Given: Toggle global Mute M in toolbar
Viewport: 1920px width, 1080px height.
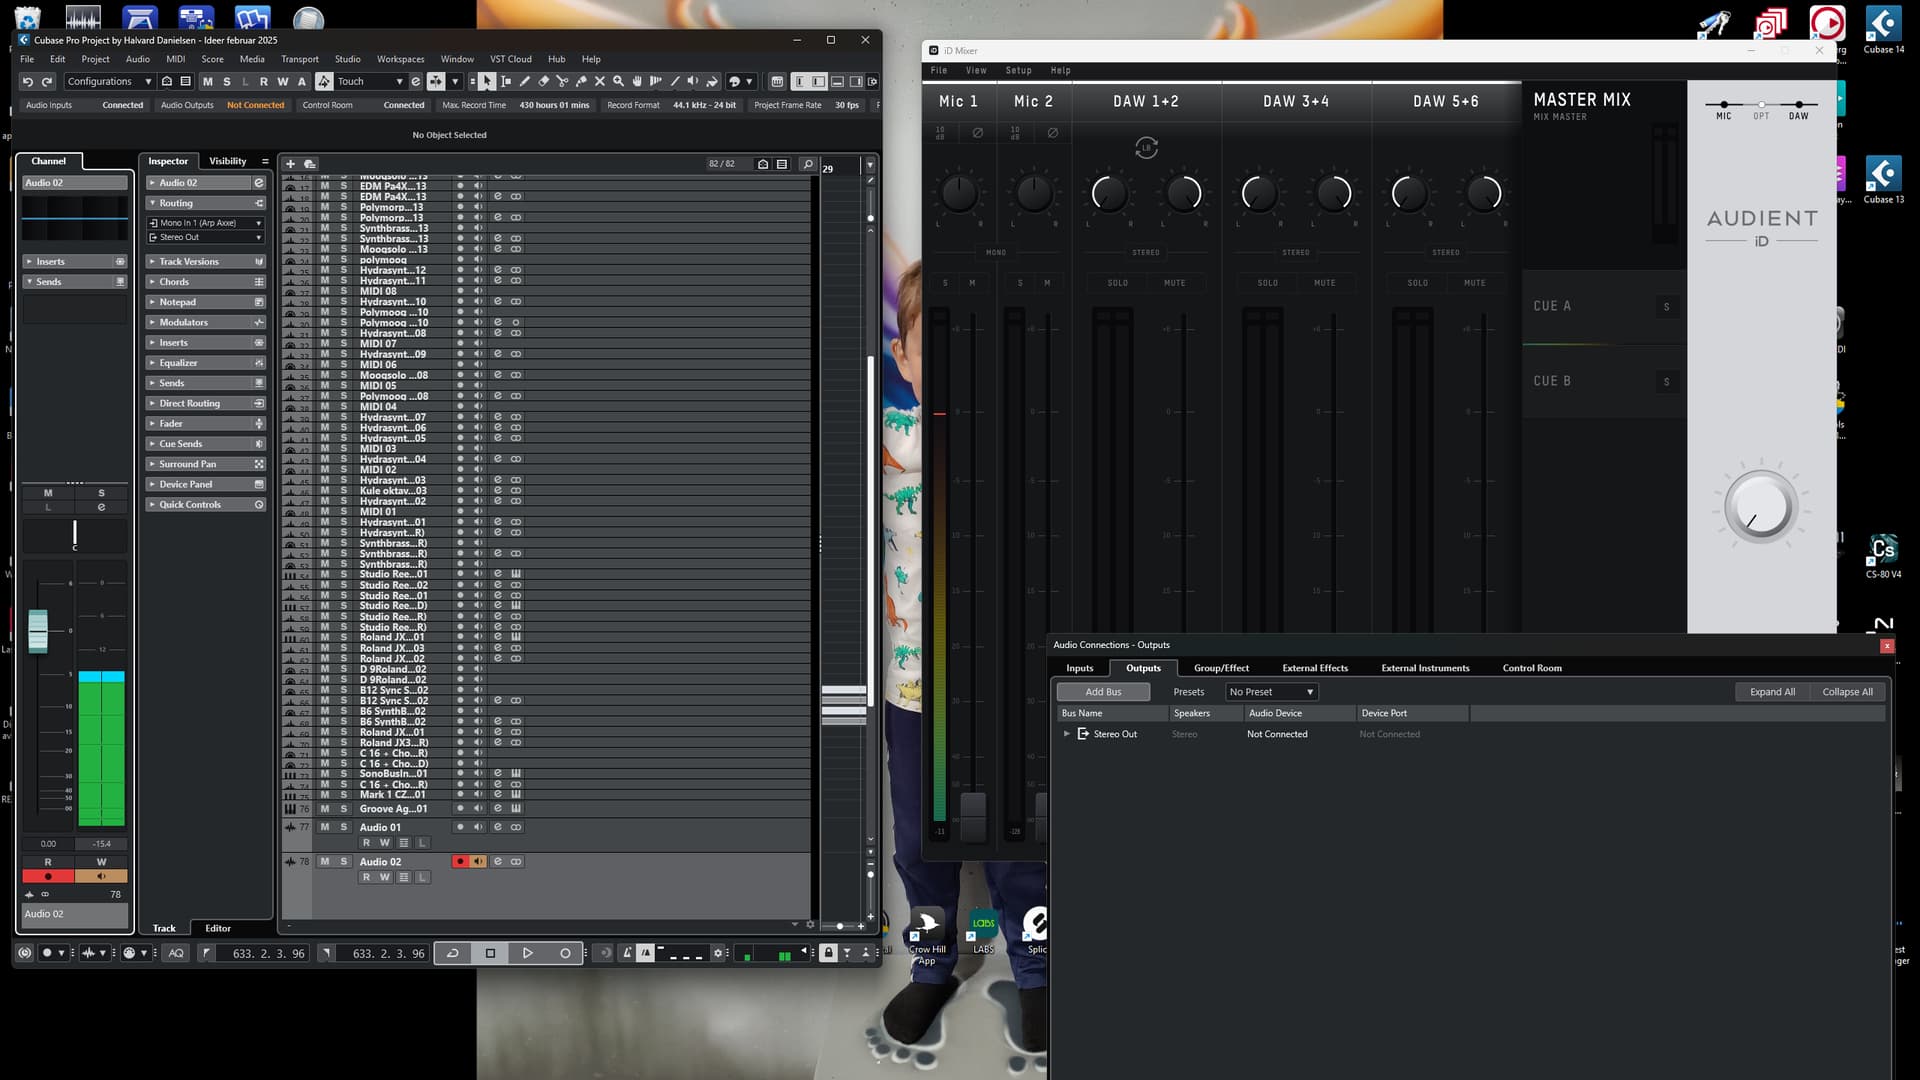Looking at the screenshot, I should click(208, 82).
